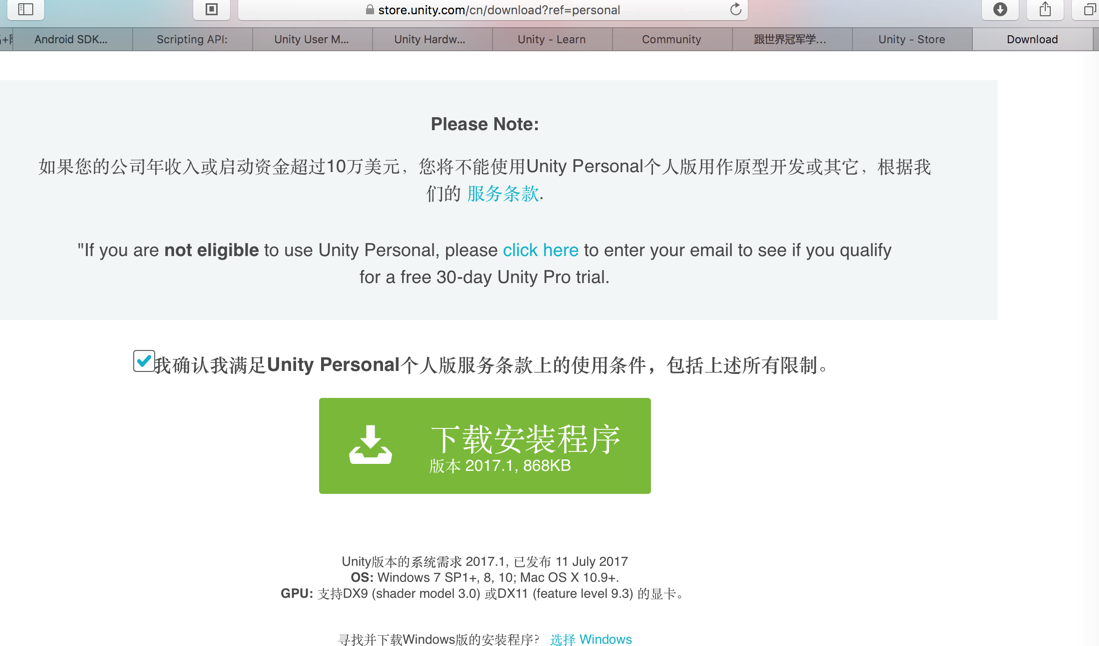Reload the page with refresh icon
This screenshot has height=646, width=1099.
[735, 10]
